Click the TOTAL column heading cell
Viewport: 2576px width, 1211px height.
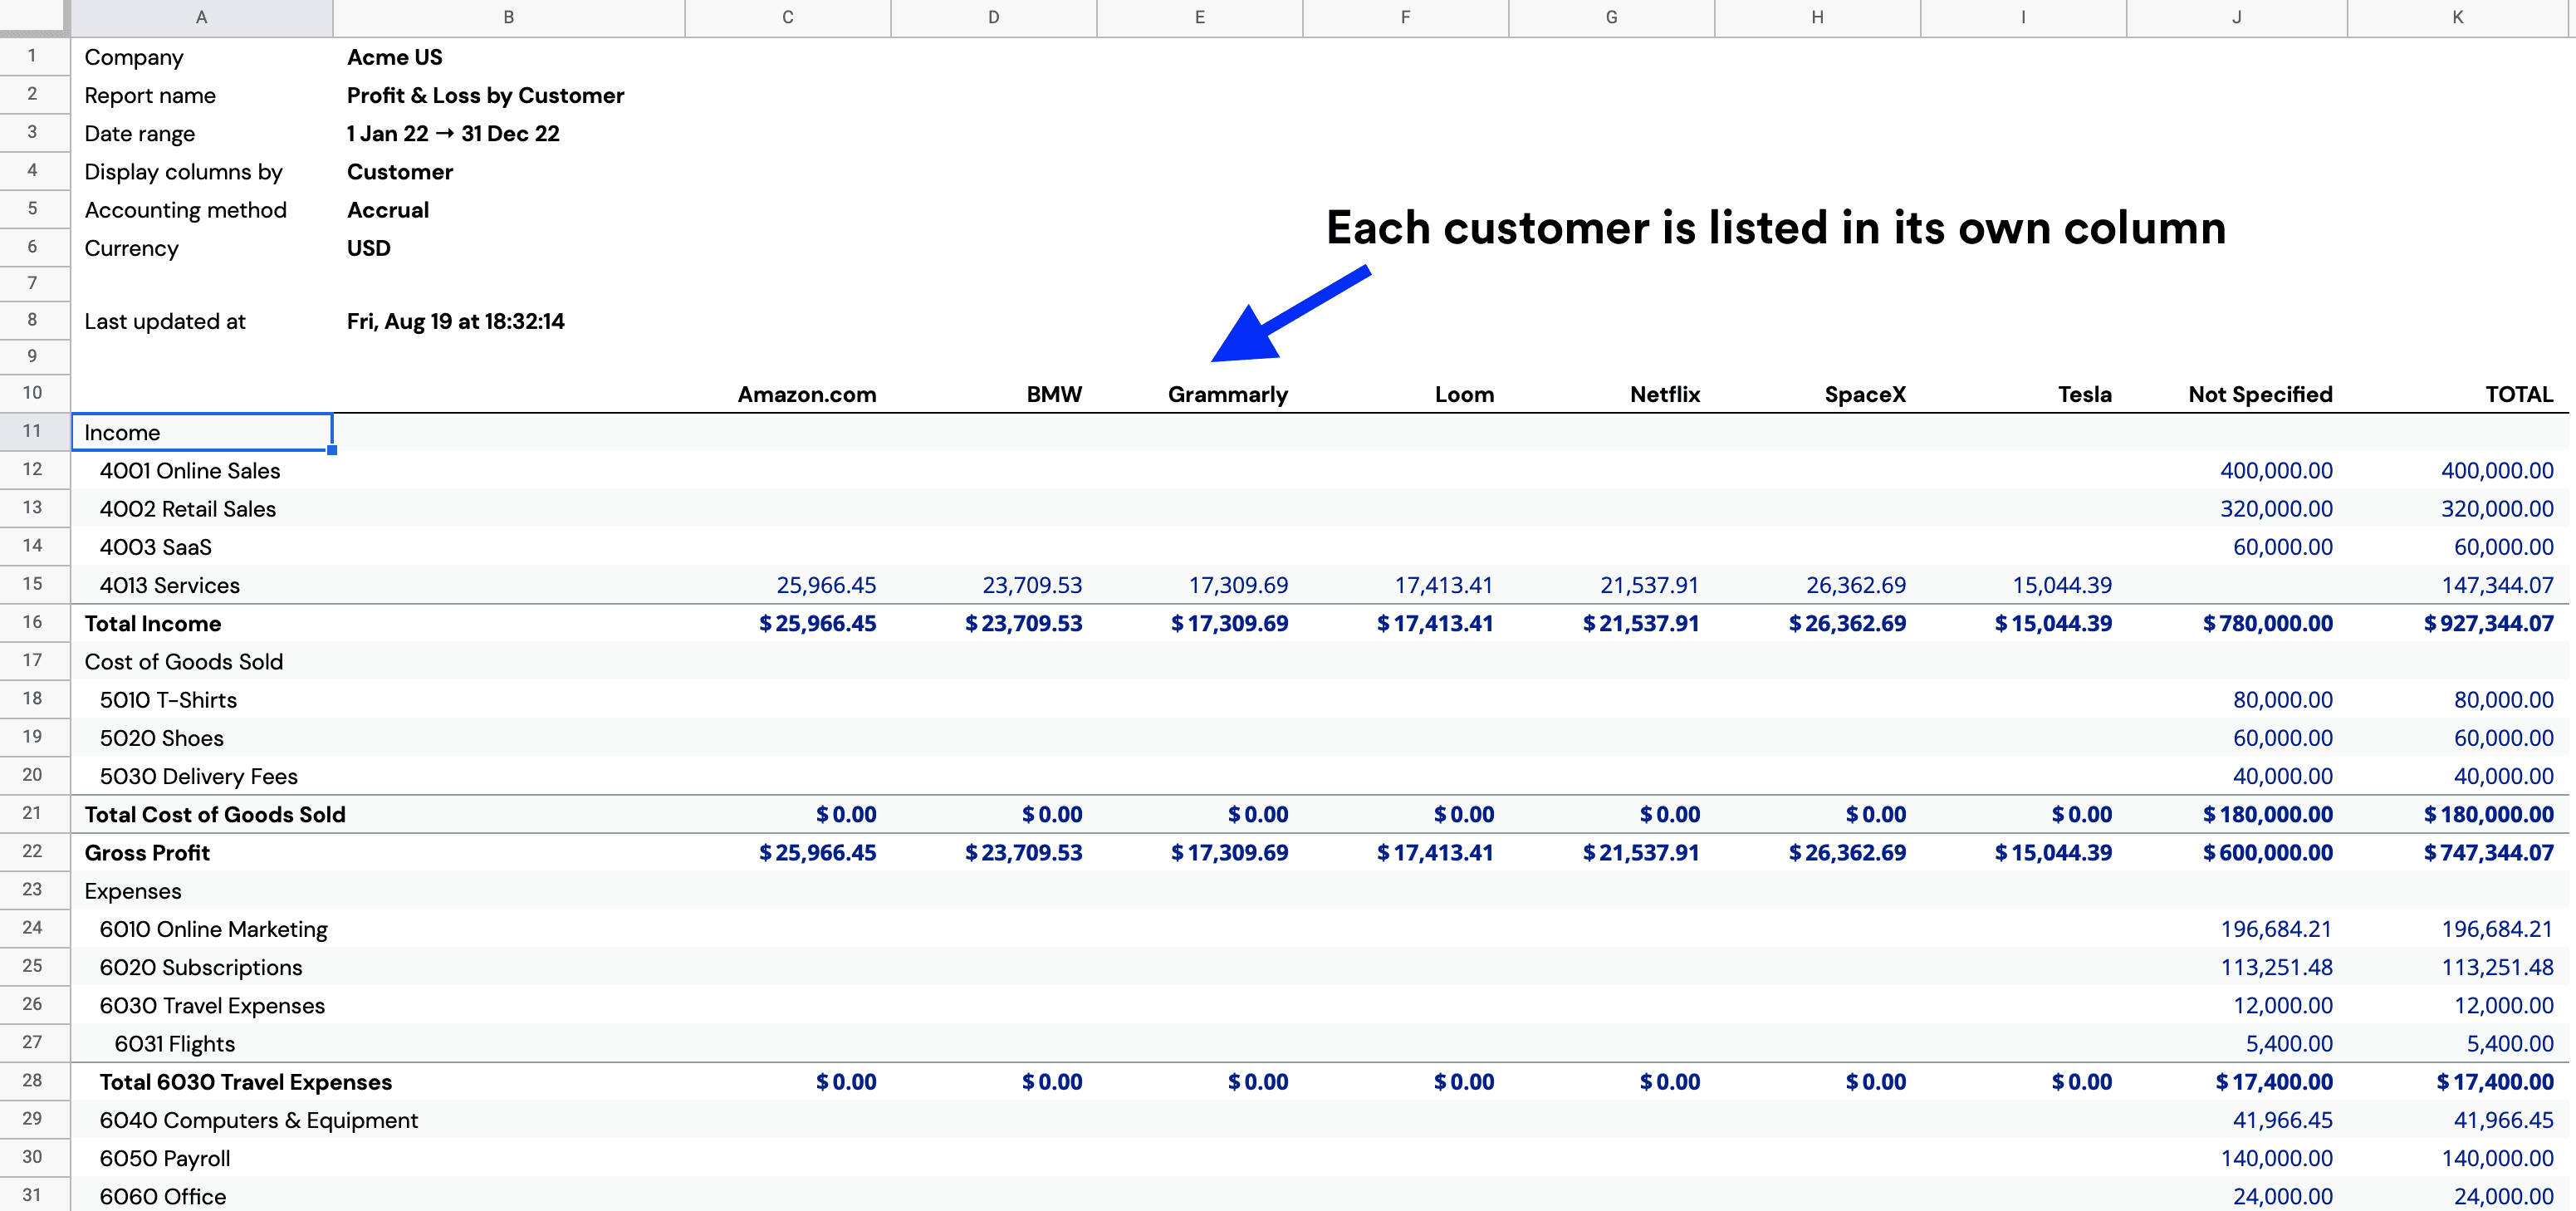pos(2518,394)
